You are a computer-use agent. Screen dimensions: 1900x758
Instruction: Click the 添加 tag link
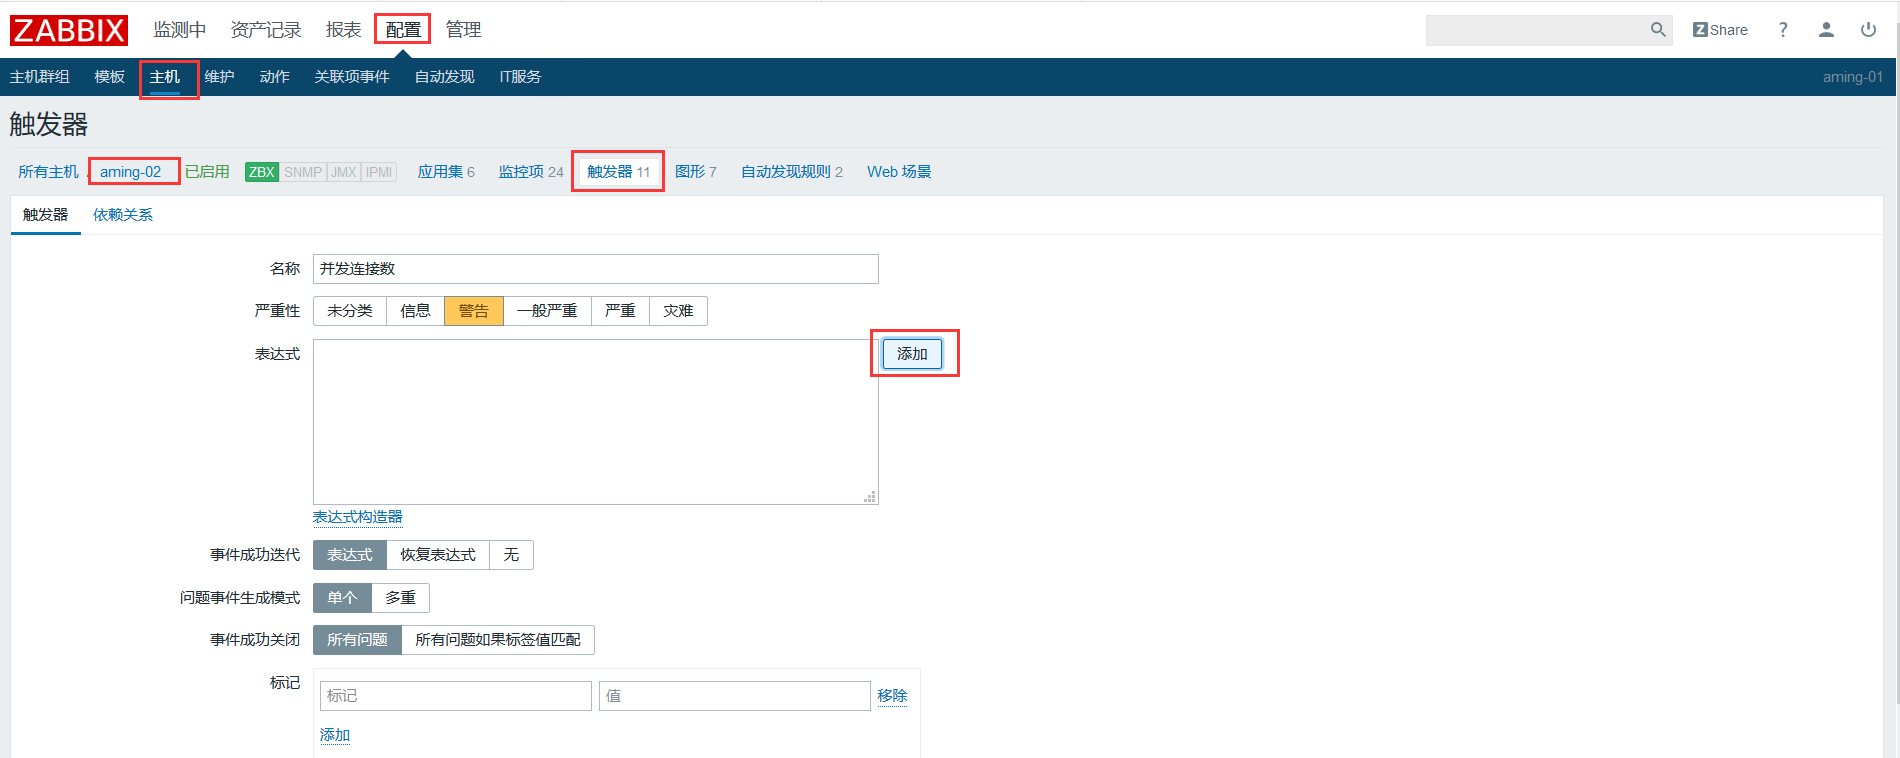tap(335, 735)
